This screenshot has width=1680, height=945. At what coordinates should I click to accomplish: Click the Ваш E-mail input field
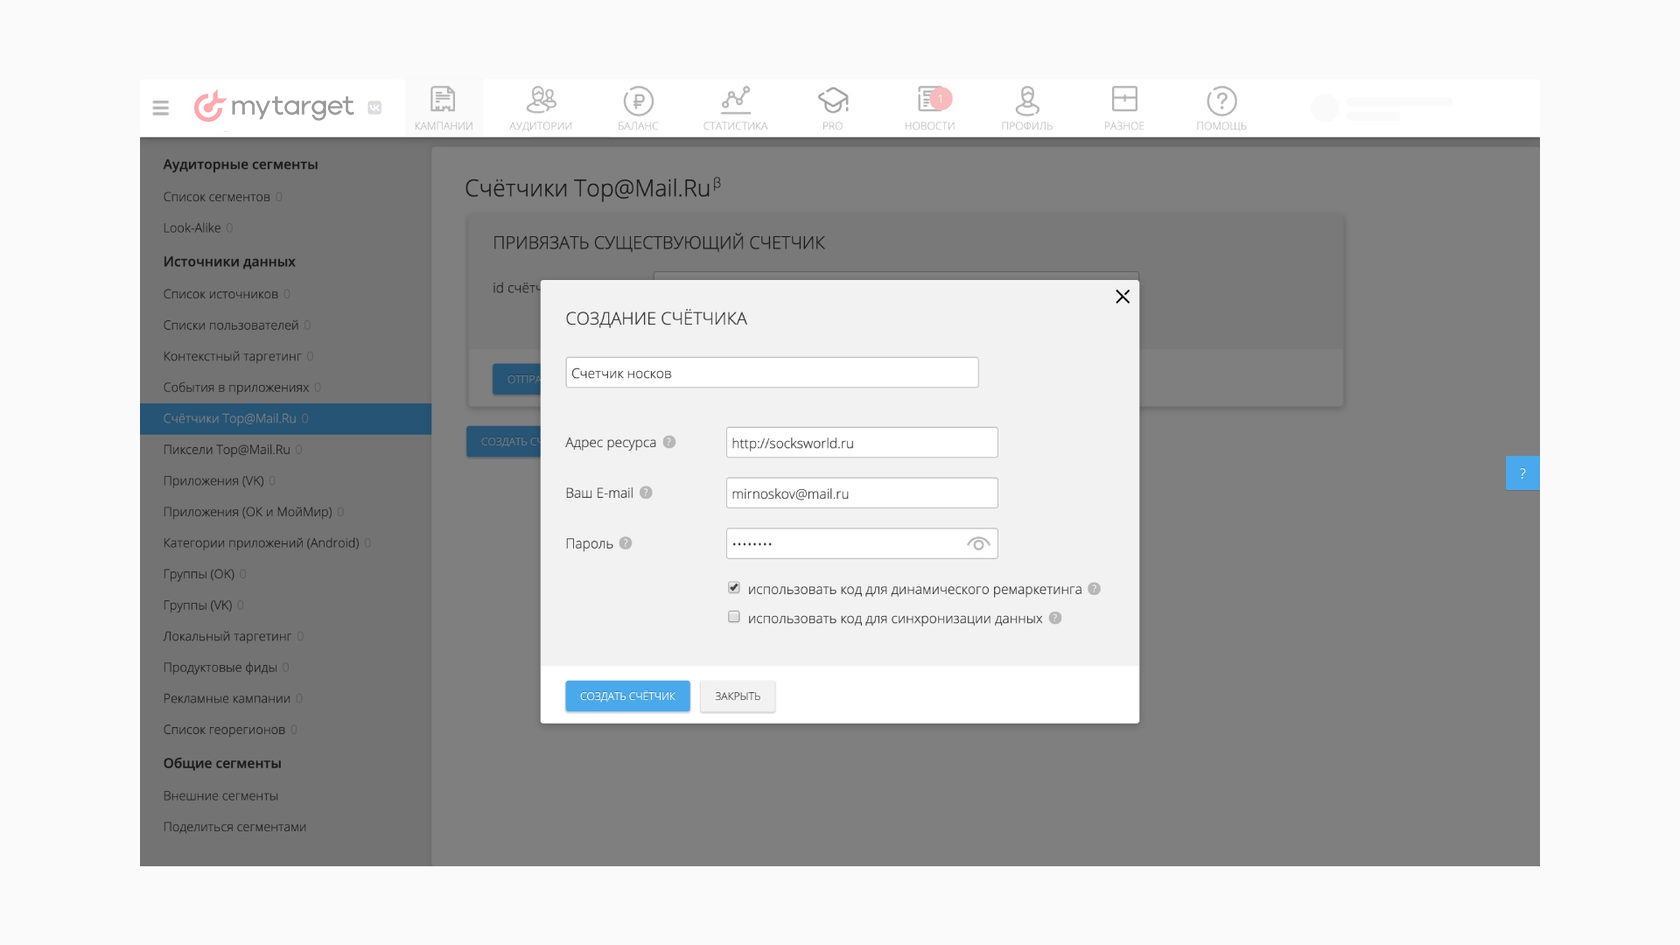click(861, 493)
